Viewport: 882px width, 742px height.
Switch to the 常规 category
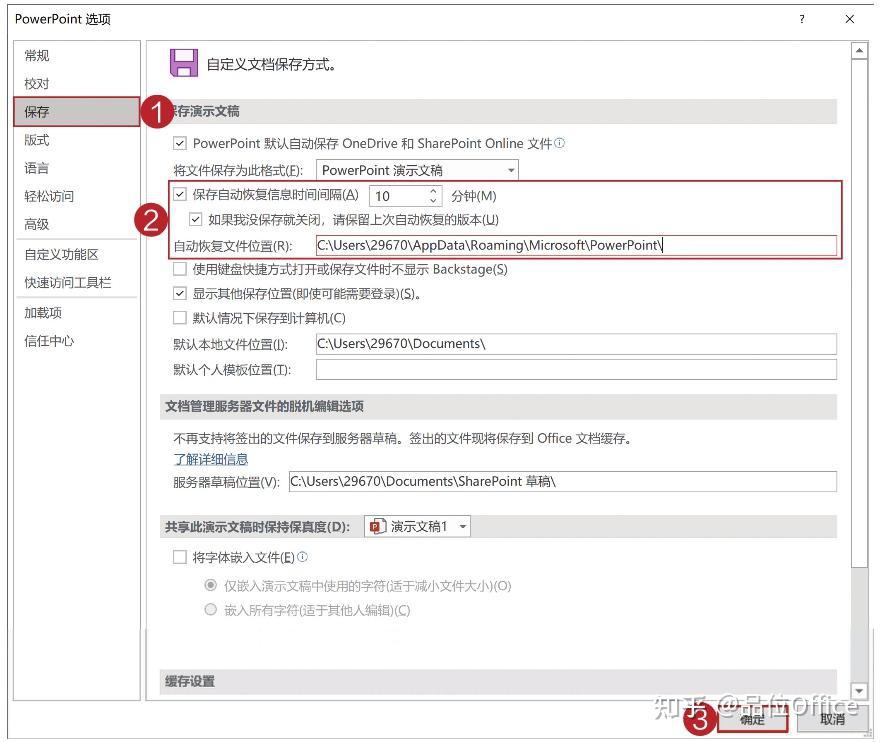(37, 56)
